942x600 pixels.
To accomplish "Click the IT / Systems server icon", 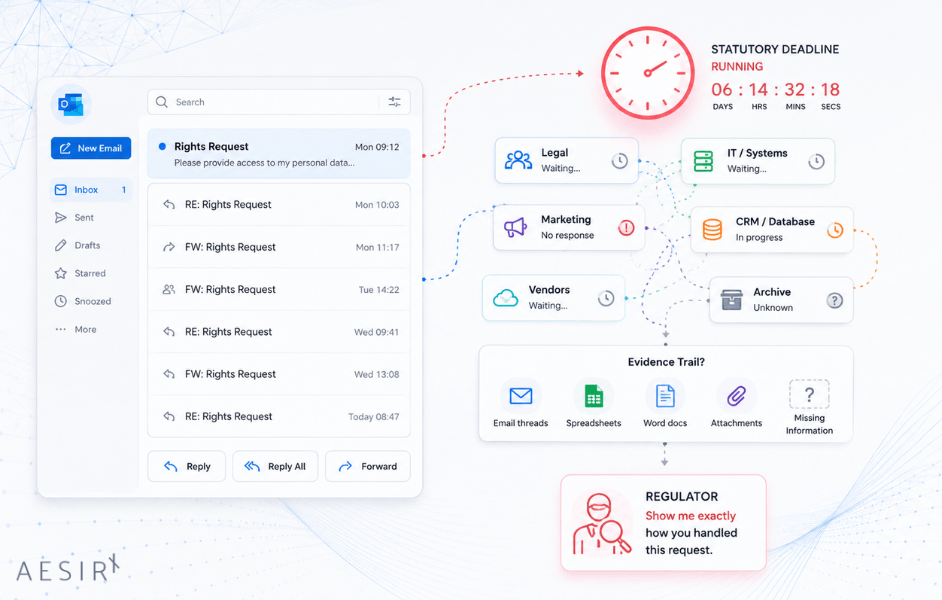I will coord(703,161).
